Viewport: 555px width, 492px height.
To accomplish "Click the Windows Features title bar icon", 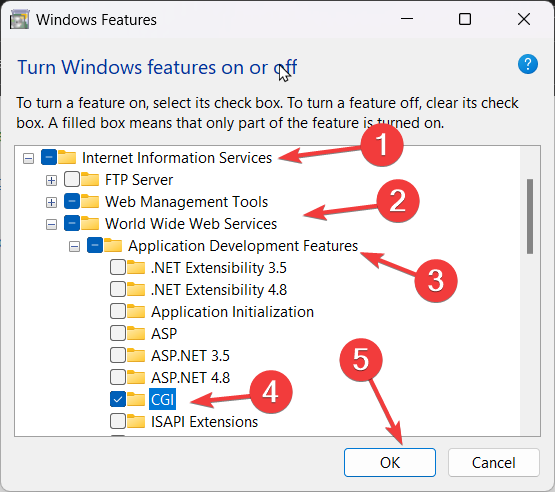I will 19,20.
